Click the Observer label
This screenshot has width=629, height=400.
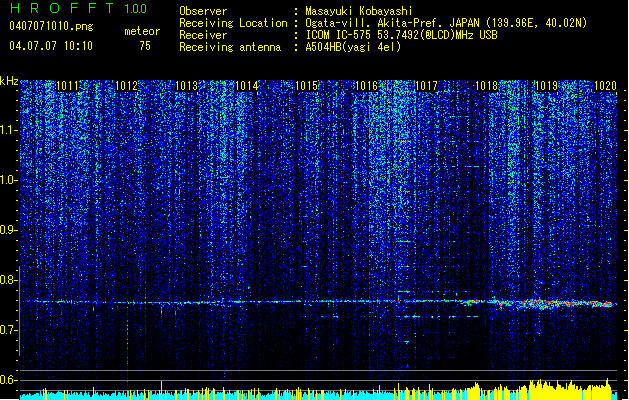(x=203, y=11)
